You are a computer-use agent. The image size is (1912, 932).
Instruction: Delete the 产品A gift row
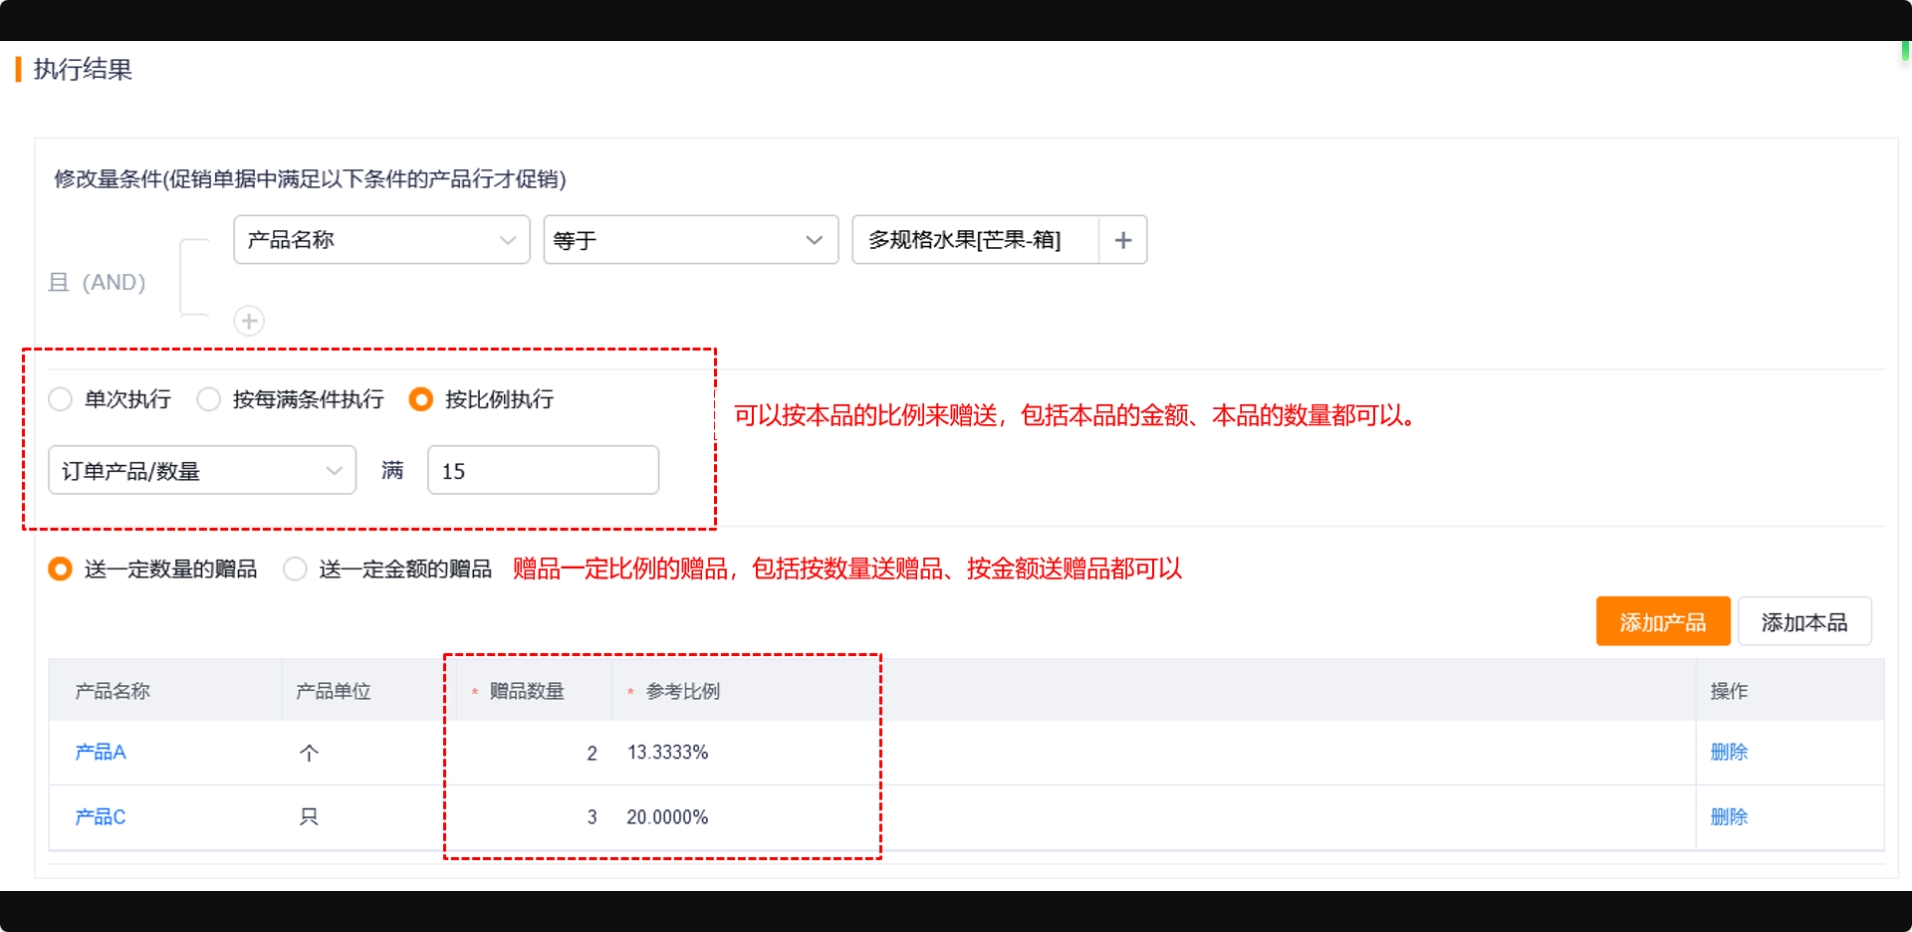click(1728, 752)
